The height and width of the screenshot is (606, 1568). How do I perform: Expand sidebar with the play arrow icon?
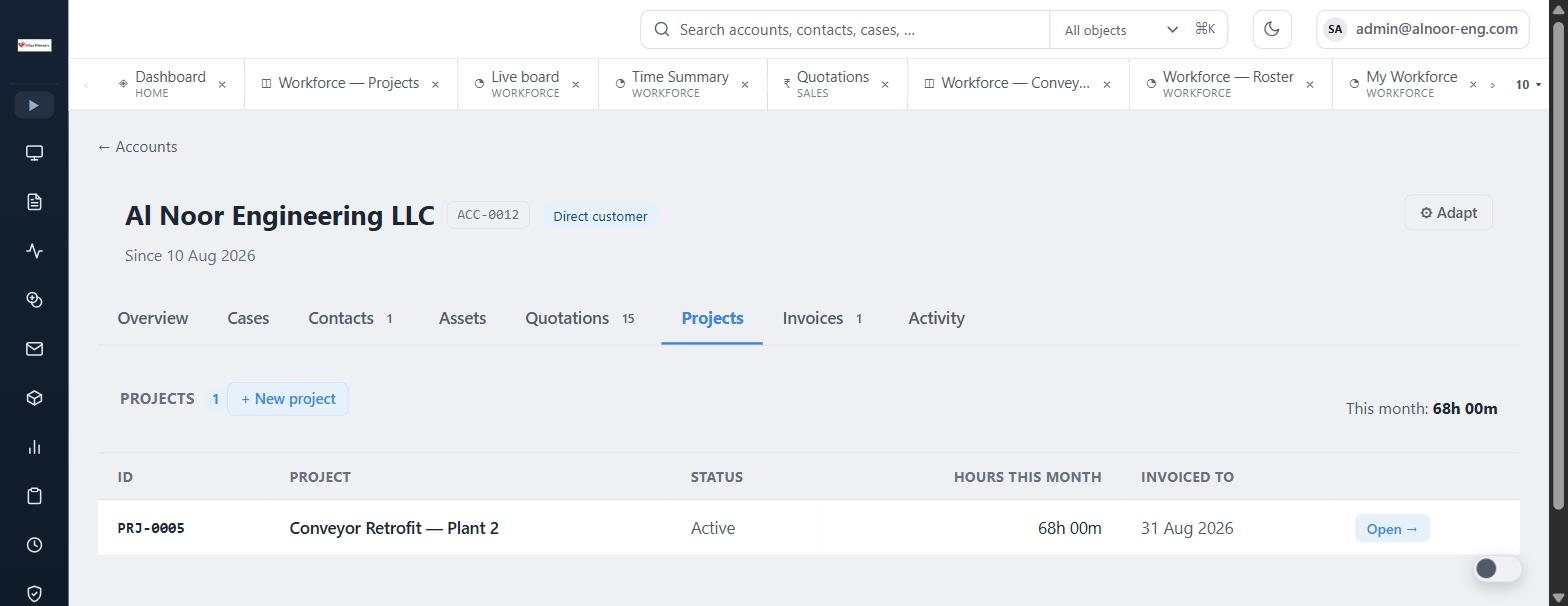coord(34,105)
